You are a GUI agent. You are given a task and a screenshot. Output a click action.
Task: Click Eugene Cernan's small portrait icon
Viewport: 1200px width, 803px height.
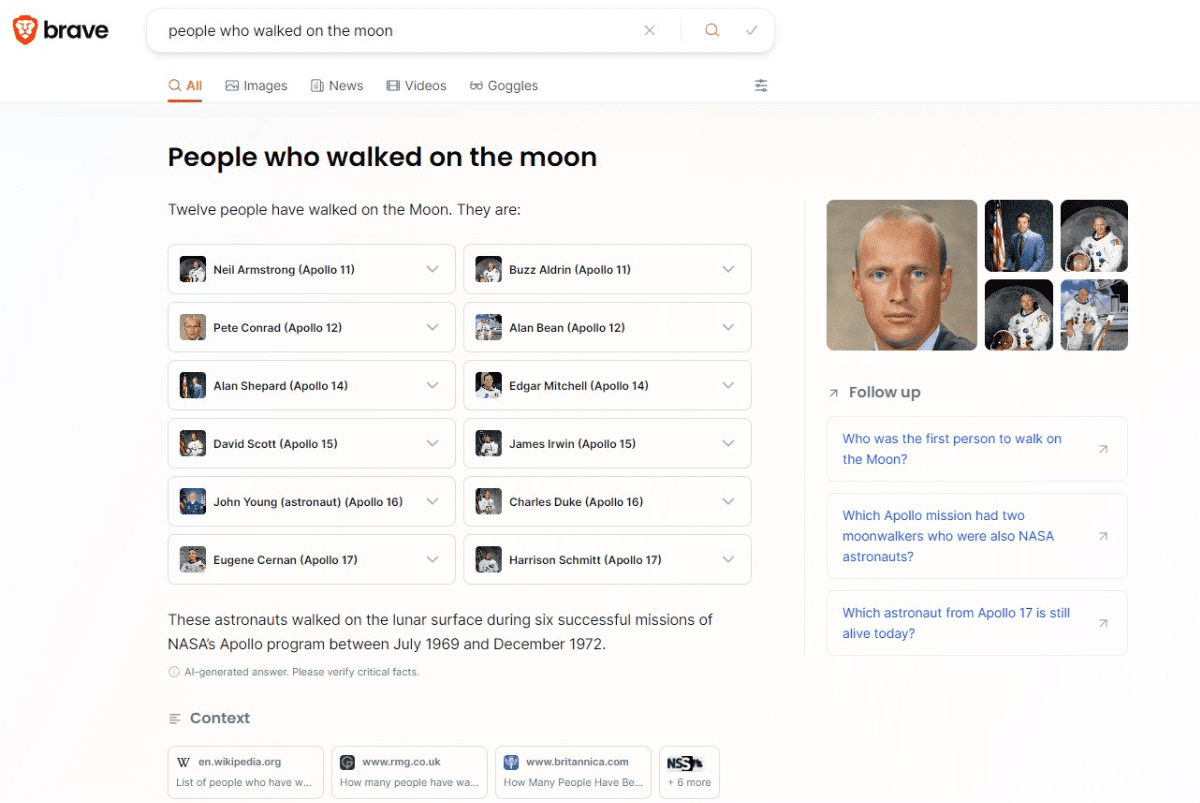pyautogui.click(x=193, y=559)
